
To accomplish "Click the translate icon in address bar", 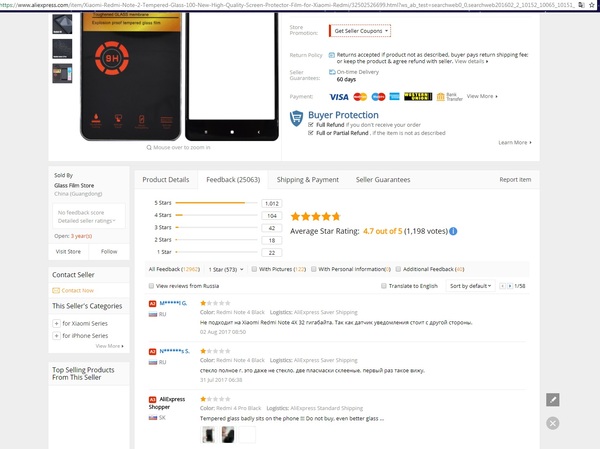I will 581,5.
